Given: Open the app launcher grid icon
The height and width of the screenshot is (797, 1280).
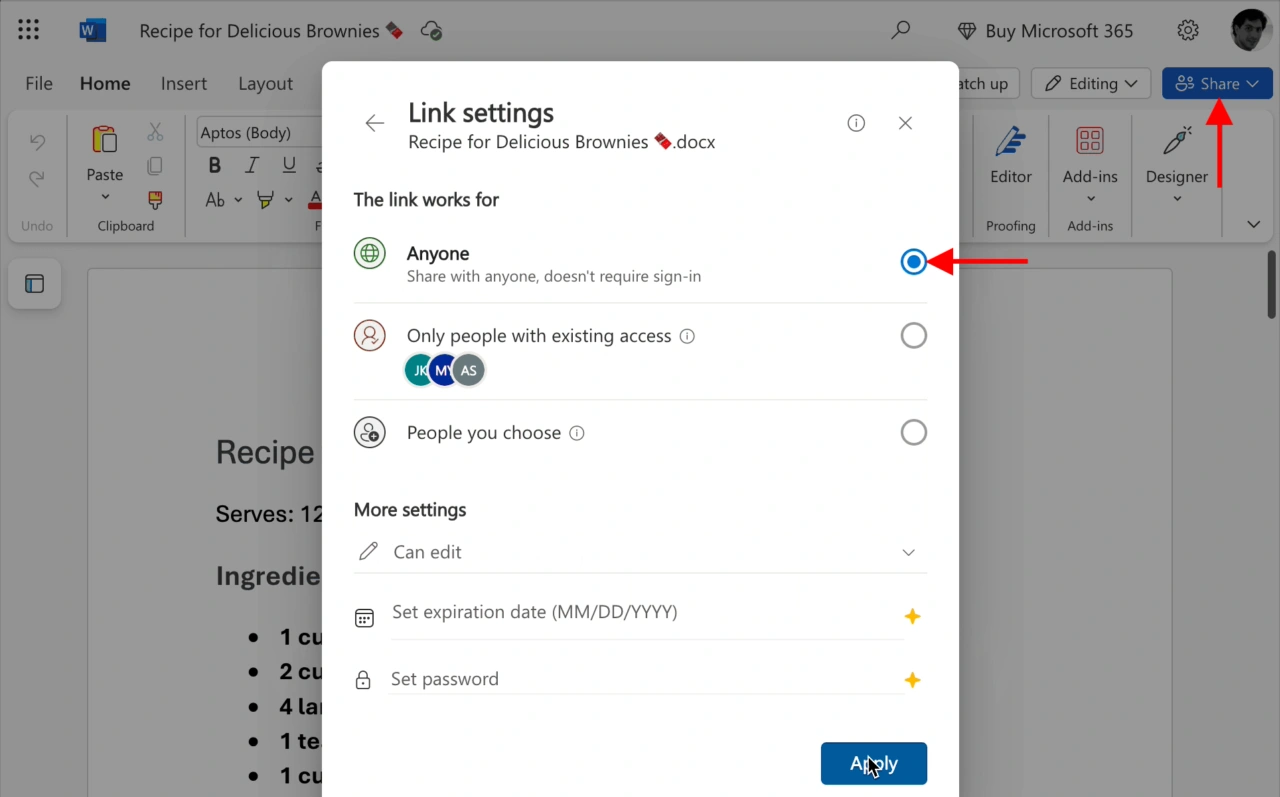Looking at the screenshot, I should [29, 30].
